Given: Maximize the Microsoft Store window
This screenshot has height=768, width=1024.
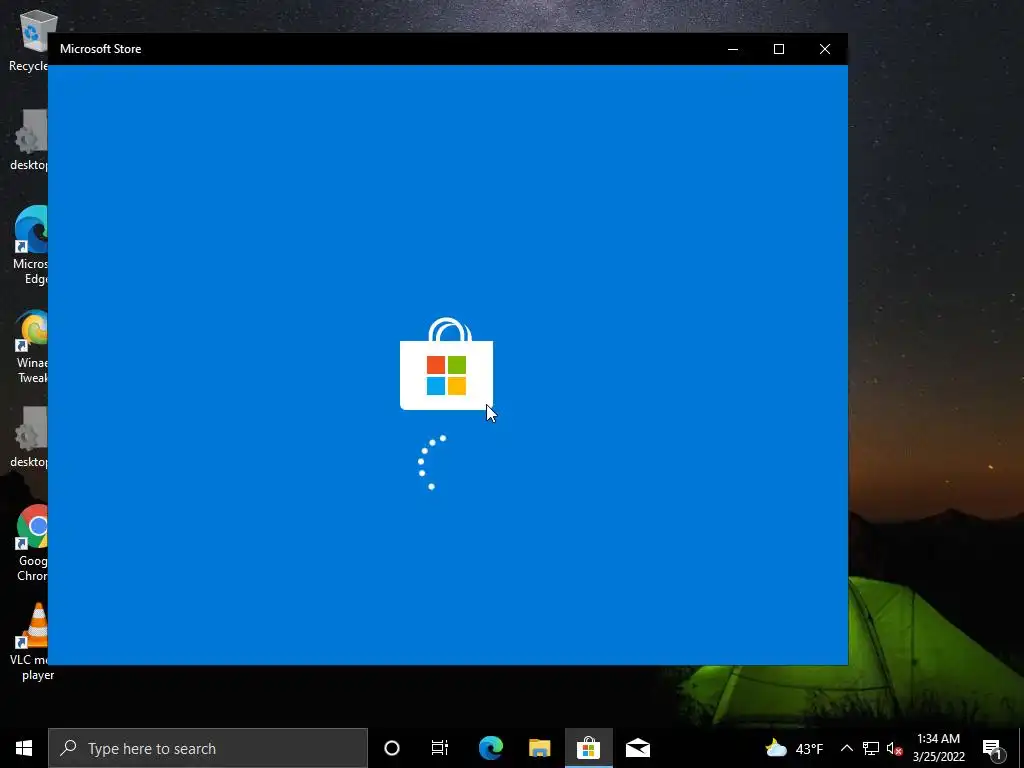Looking at the screenshot, I should [x=778, y=49].
